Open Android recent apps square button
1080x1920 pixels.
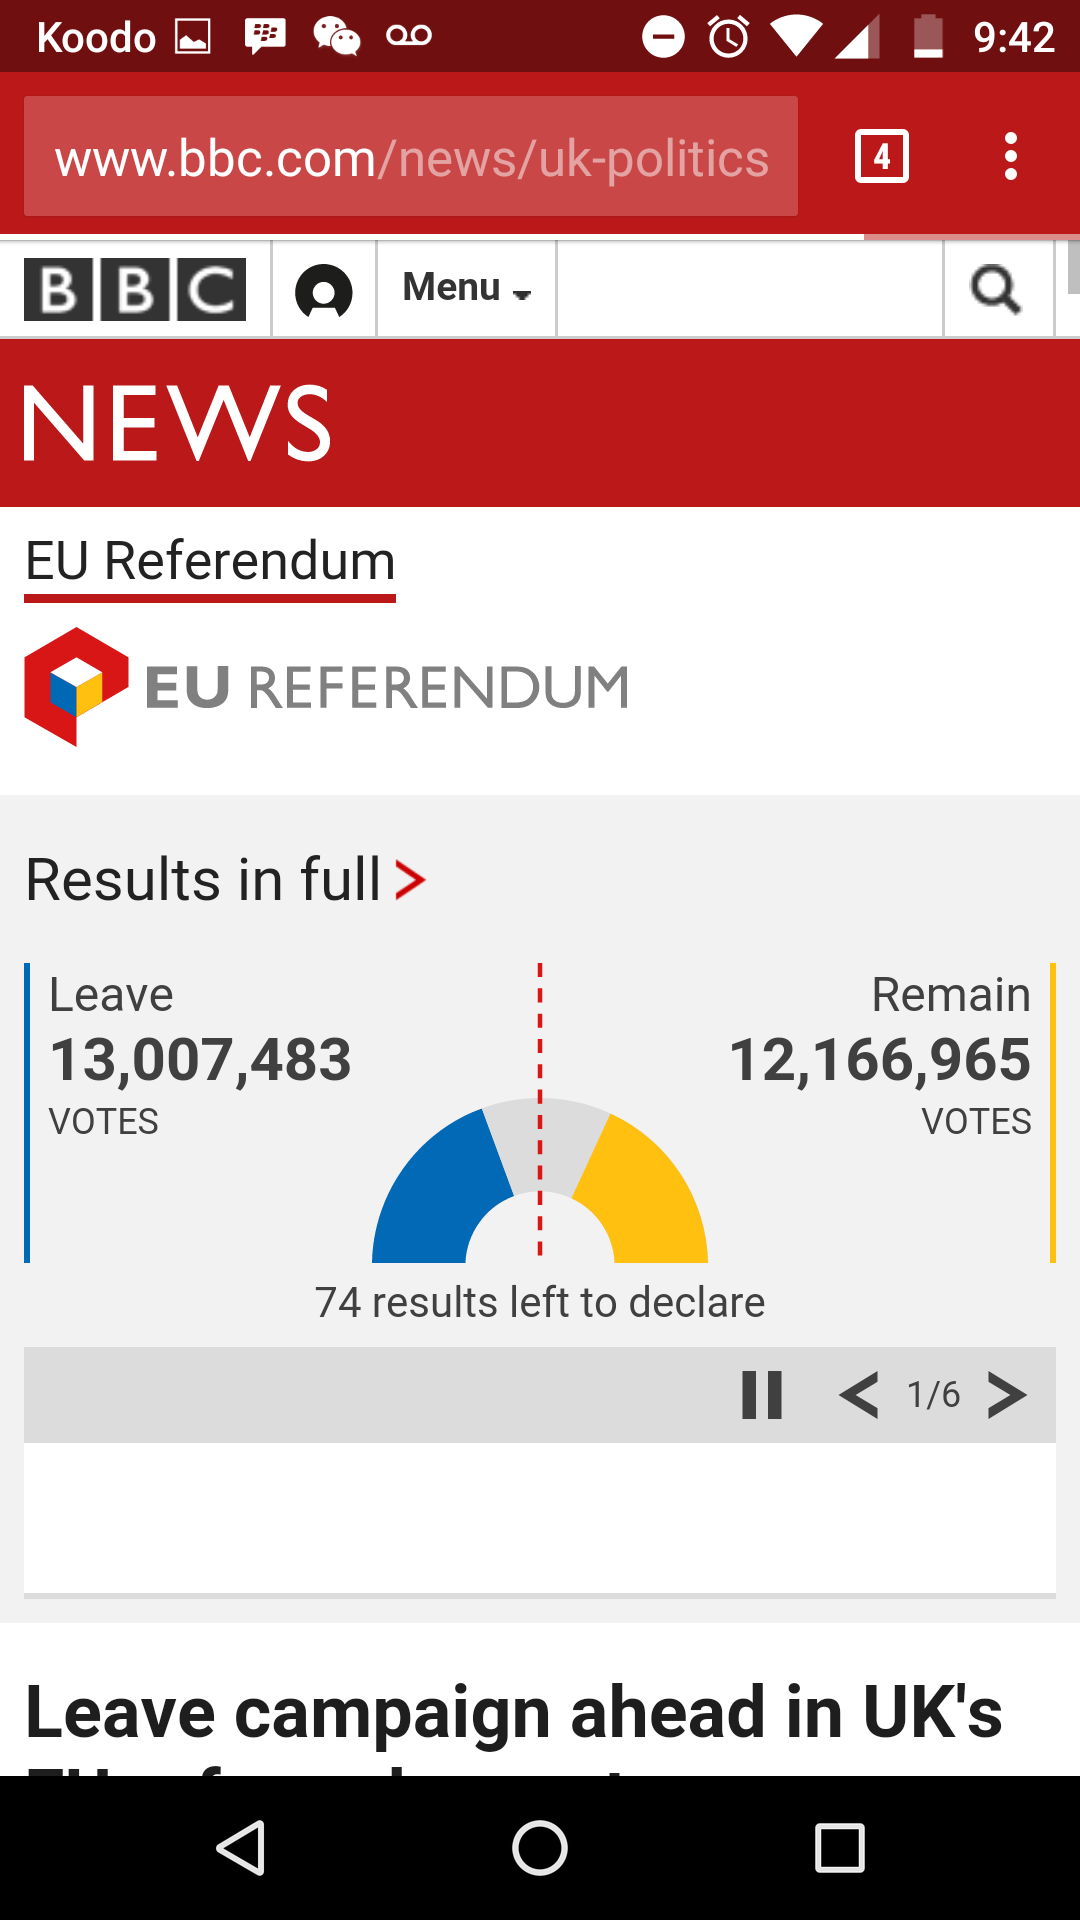(840, 1848)
